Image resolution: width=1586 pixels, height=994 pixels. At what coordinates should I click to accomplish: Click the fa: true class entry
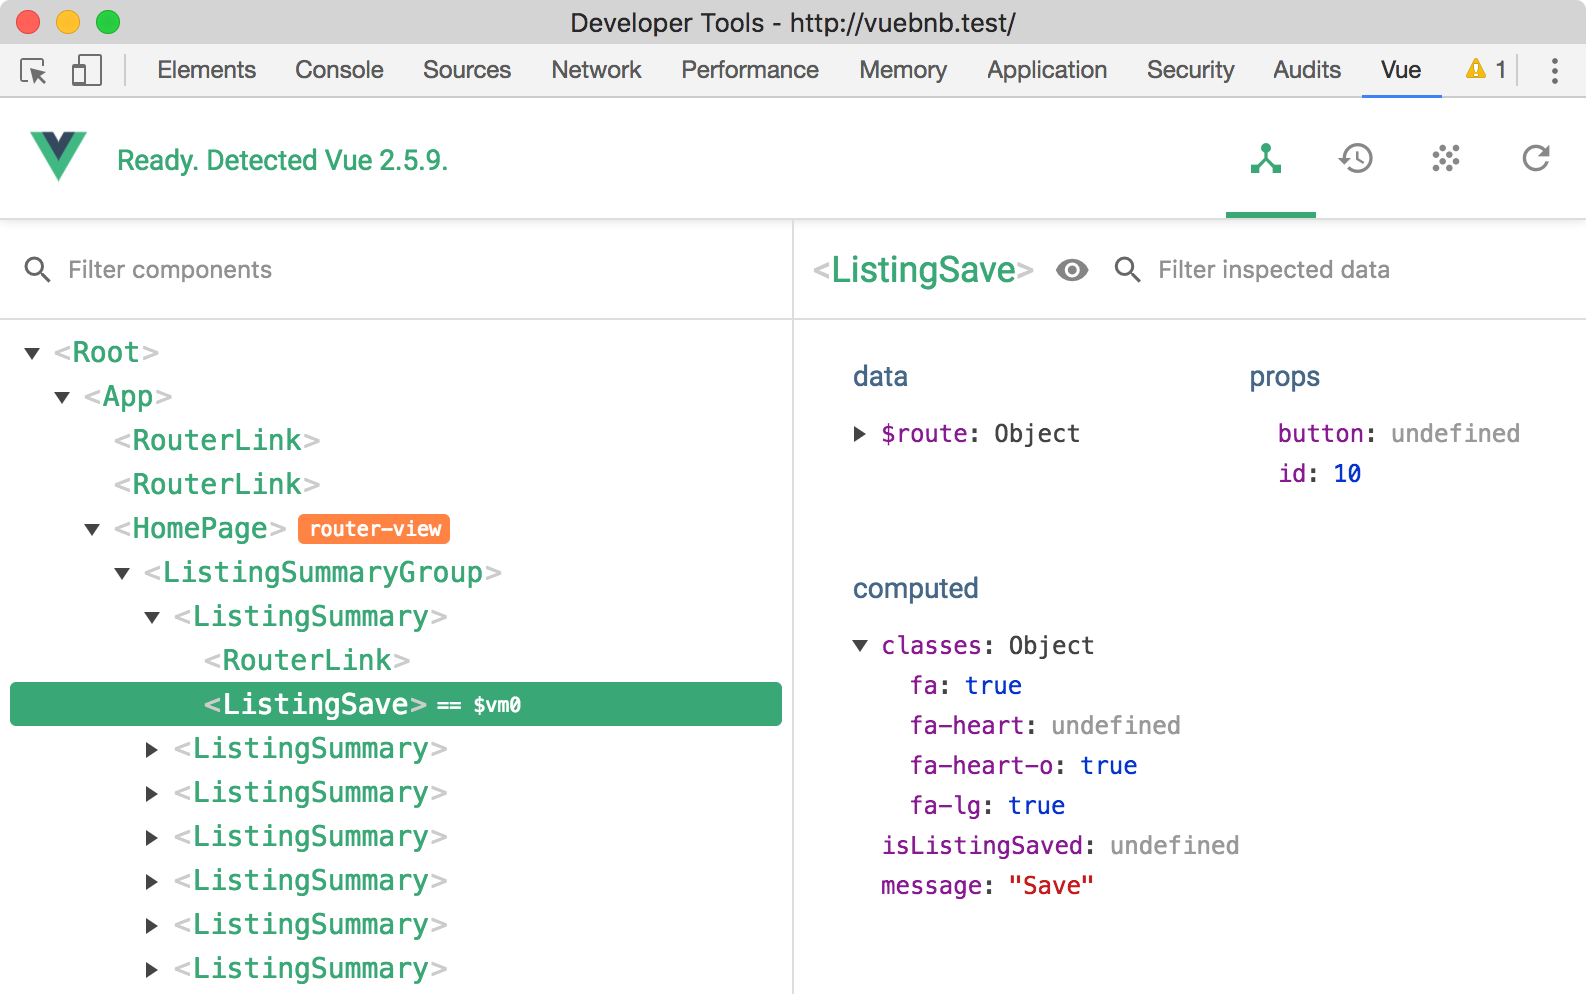(x=965, y=686)
